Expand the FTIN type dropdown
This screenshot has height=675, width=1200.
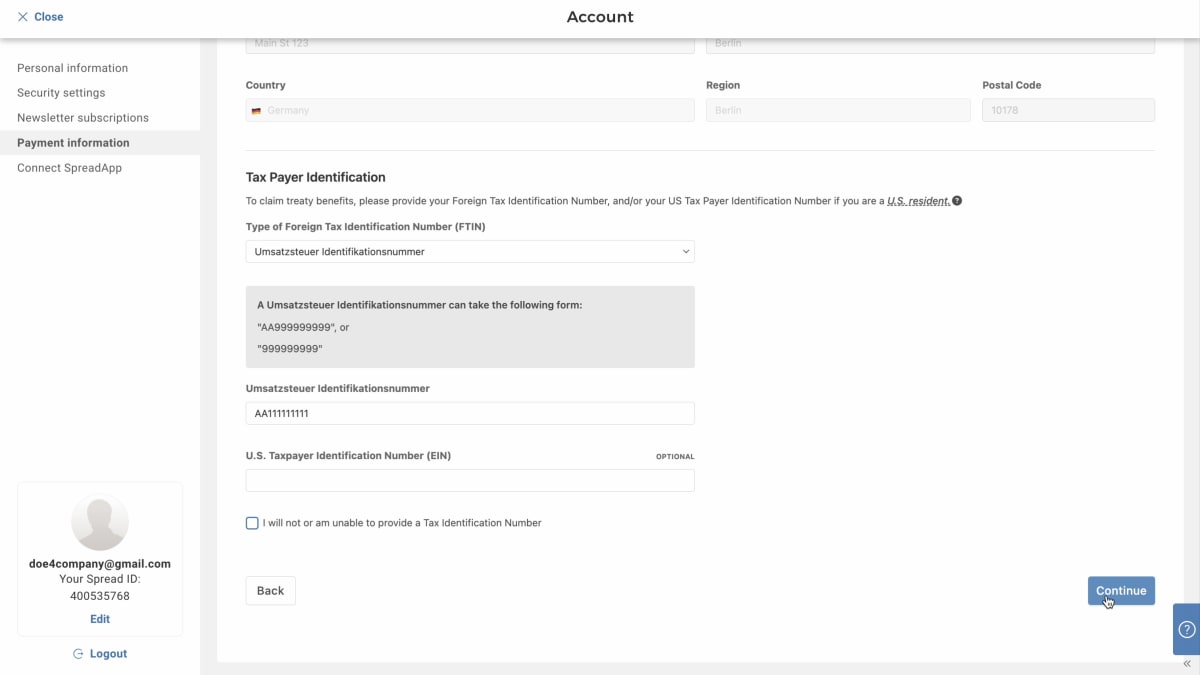470,252
